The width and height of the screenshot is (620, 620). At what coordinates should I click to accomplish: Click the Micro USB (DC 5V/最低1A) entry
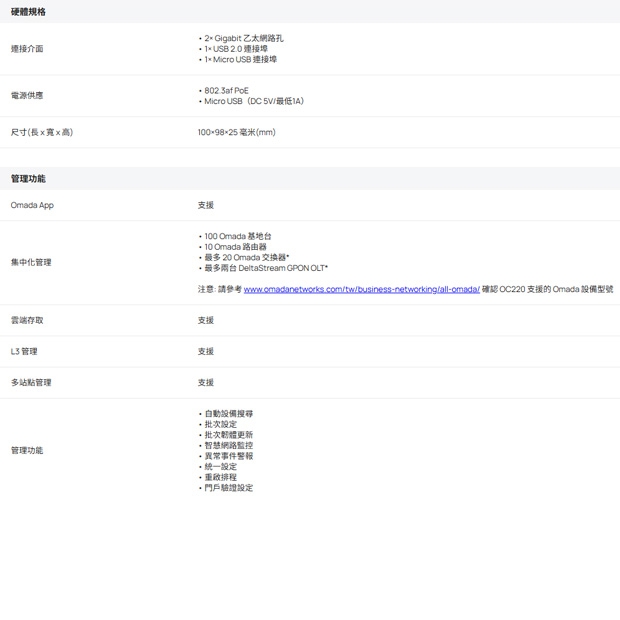click(x=254, y=101)
